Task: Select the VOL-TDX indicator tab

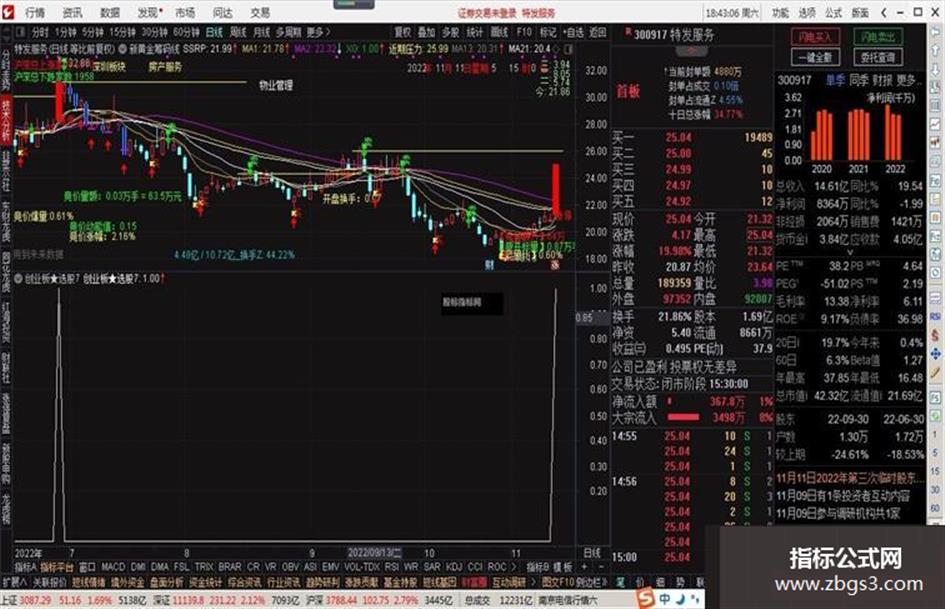Action: pos(362,567)
